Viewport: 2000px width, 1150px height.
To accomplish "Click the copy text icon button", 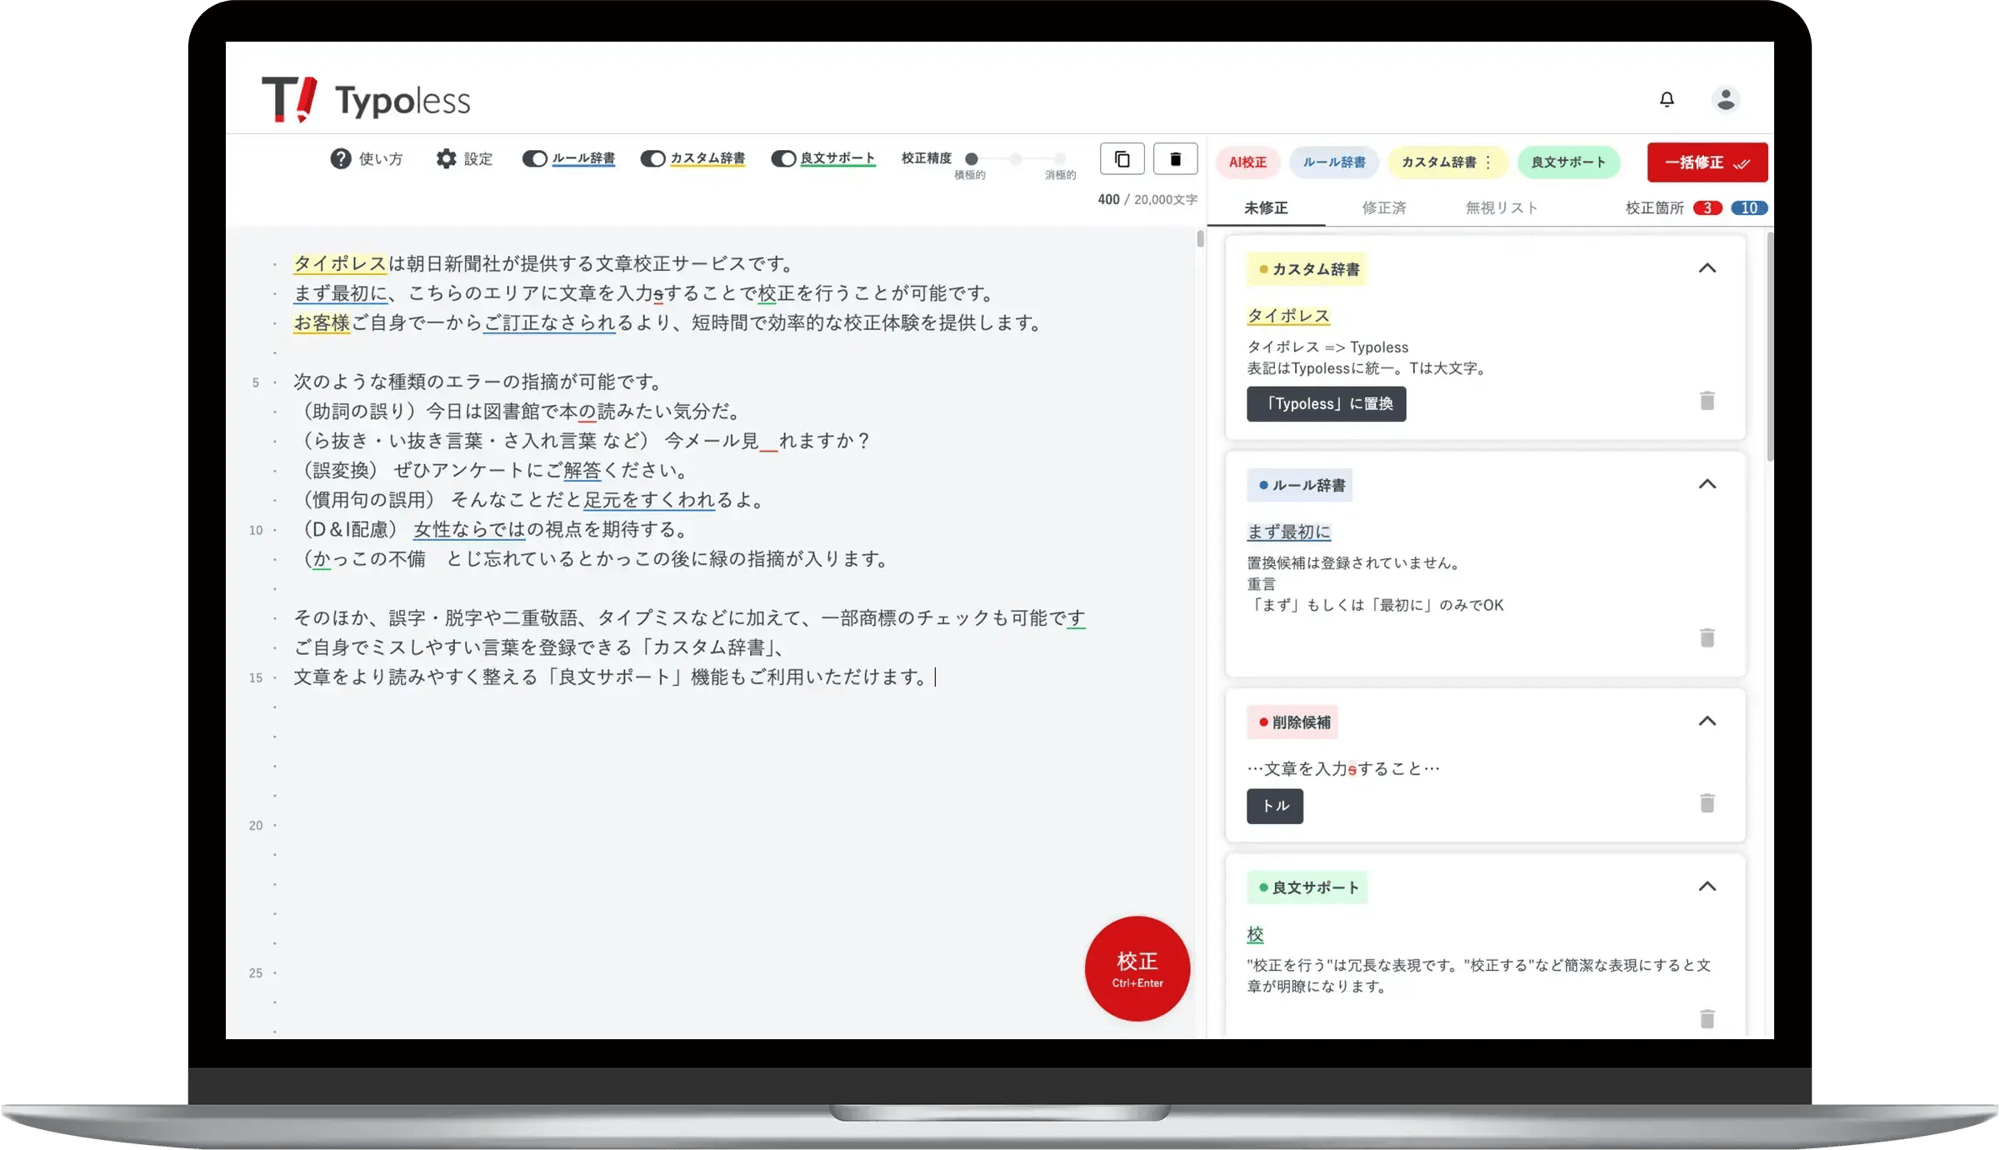I will pyautogui.click(x=1122, y=159).
